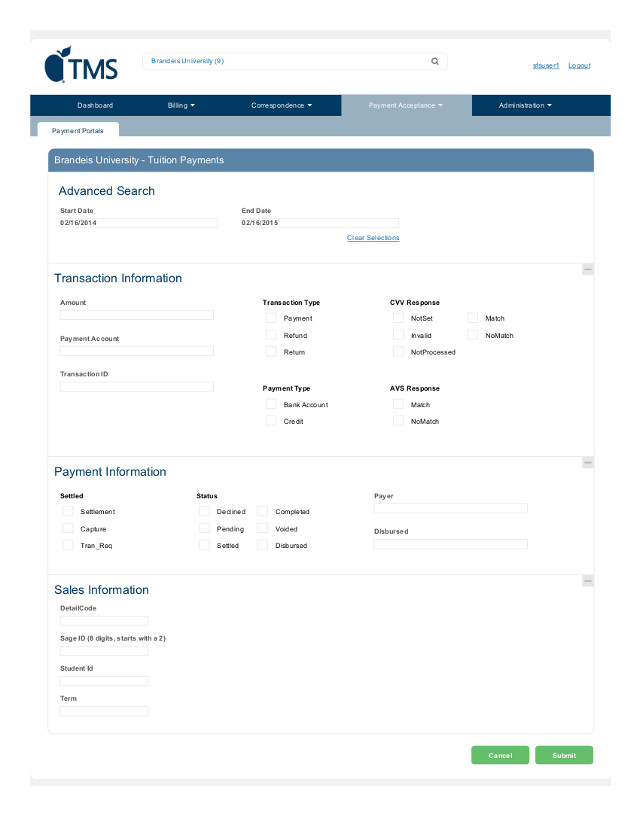Image resolution: width=640 pixels, height=828 pixels.
Task: Click the sfsuser1 account link
Action: point(545,65)
